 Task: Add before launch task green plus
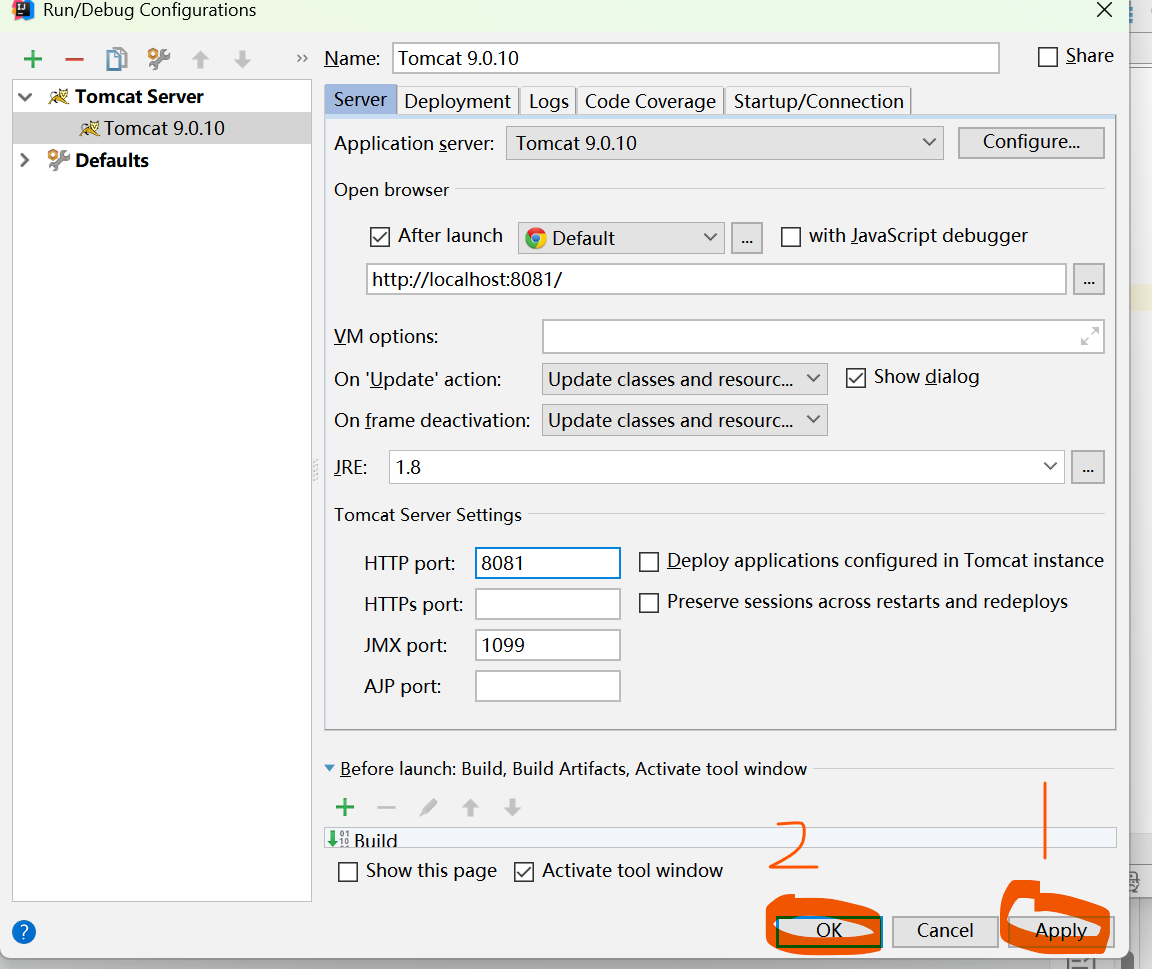(x=345, y=807)
